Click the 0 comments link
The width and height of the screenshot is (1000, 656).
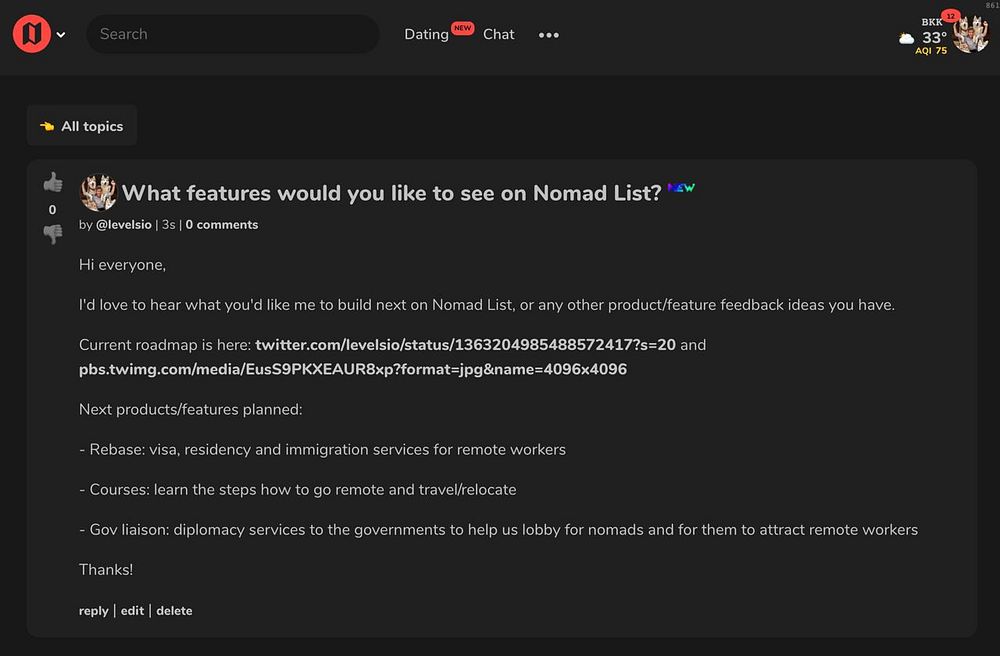222,224
